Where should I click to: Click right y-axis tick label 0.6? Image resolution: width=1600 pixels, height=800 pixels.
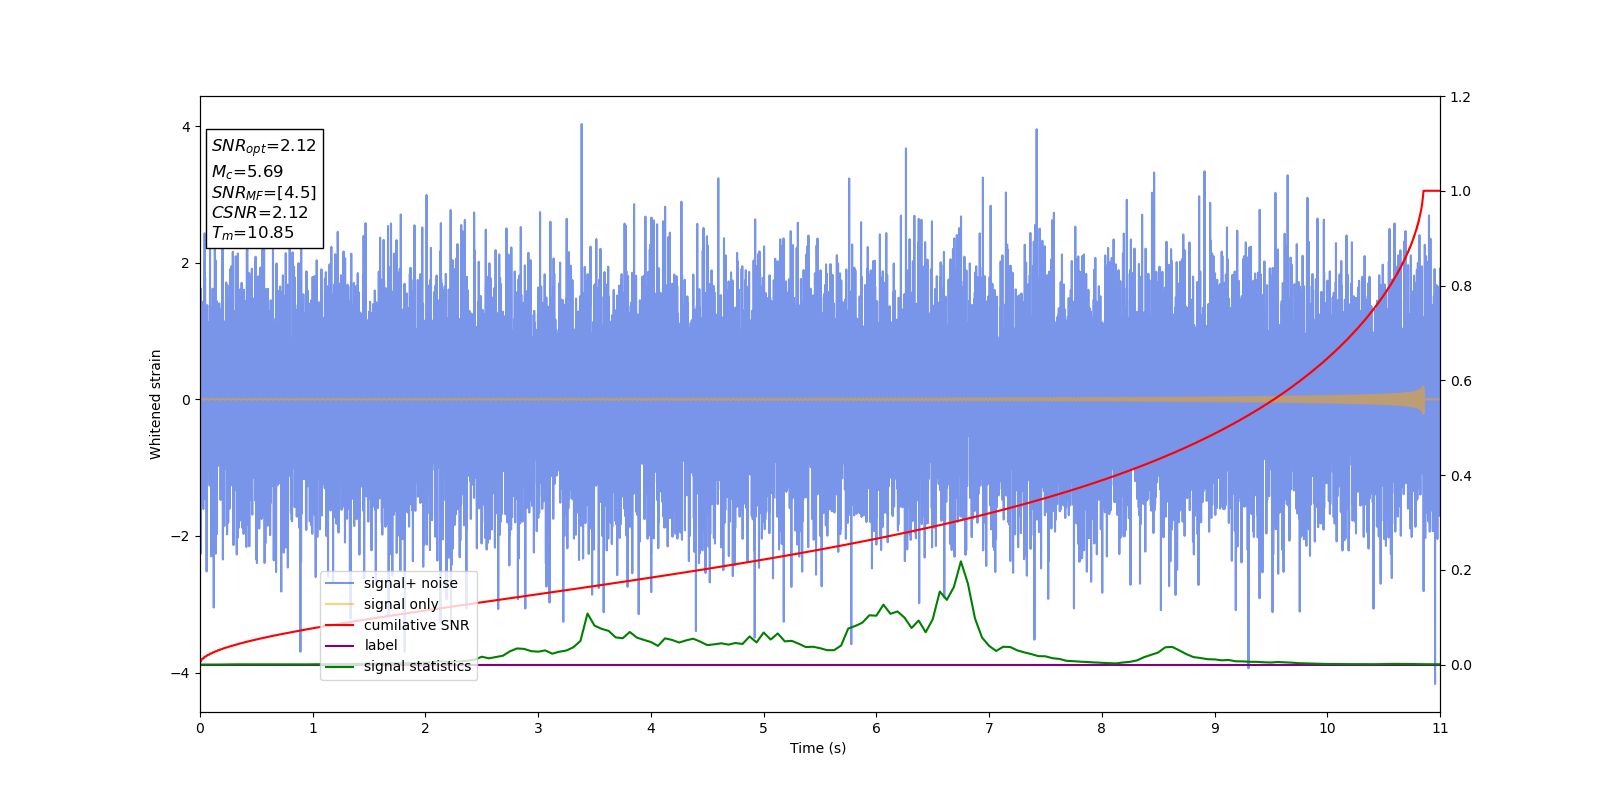point(1460,381)
